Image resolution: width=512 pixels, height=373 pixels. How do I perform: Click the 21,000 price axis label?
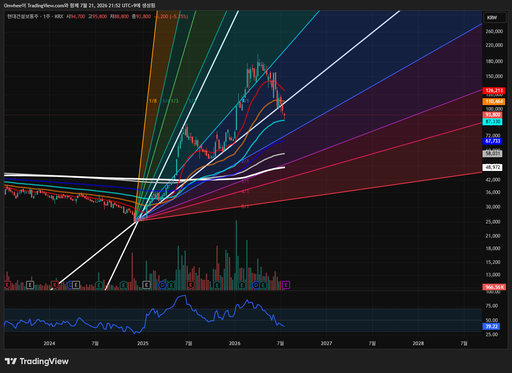click(x=493, y=236)
